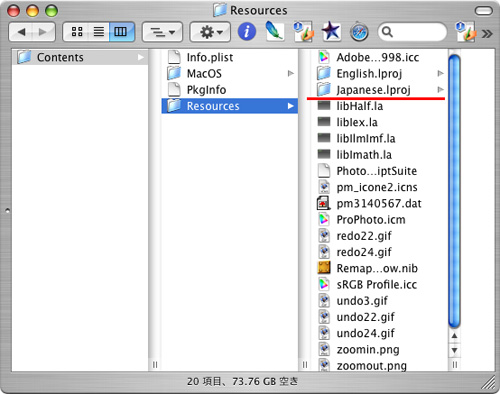
Task: Click the Contents row arrow
Action: (x=141, y=57)
